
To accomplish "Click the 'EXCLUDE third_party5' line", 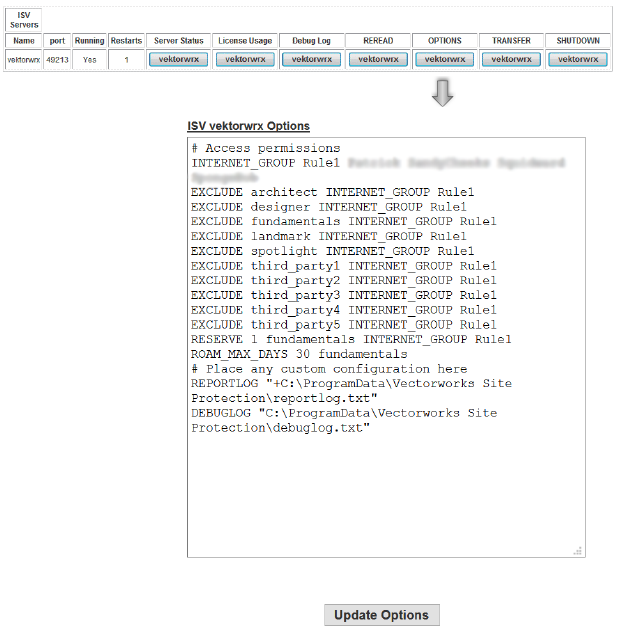I will tap(344, 325).
